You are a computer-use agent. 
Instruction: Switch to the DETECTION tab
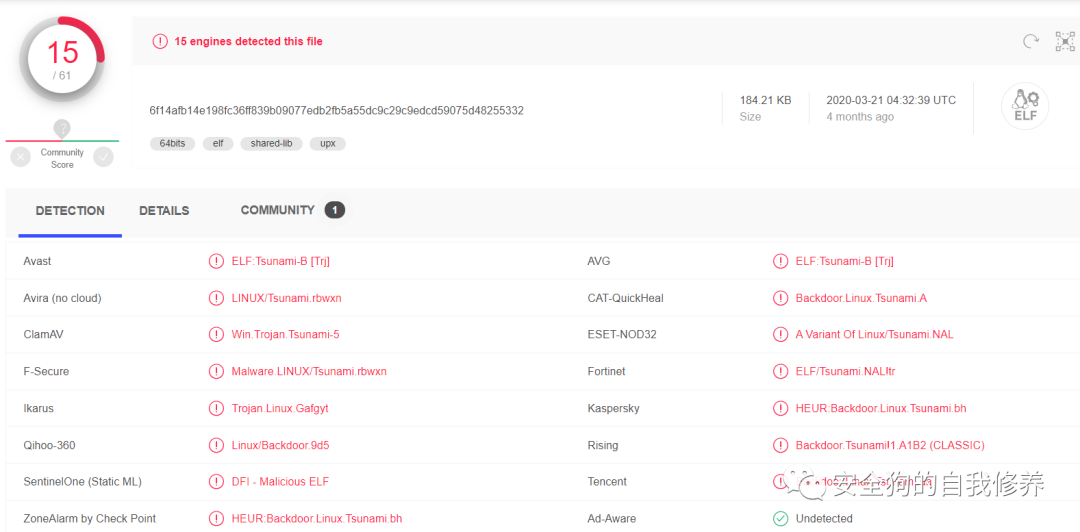click(70, 211)
